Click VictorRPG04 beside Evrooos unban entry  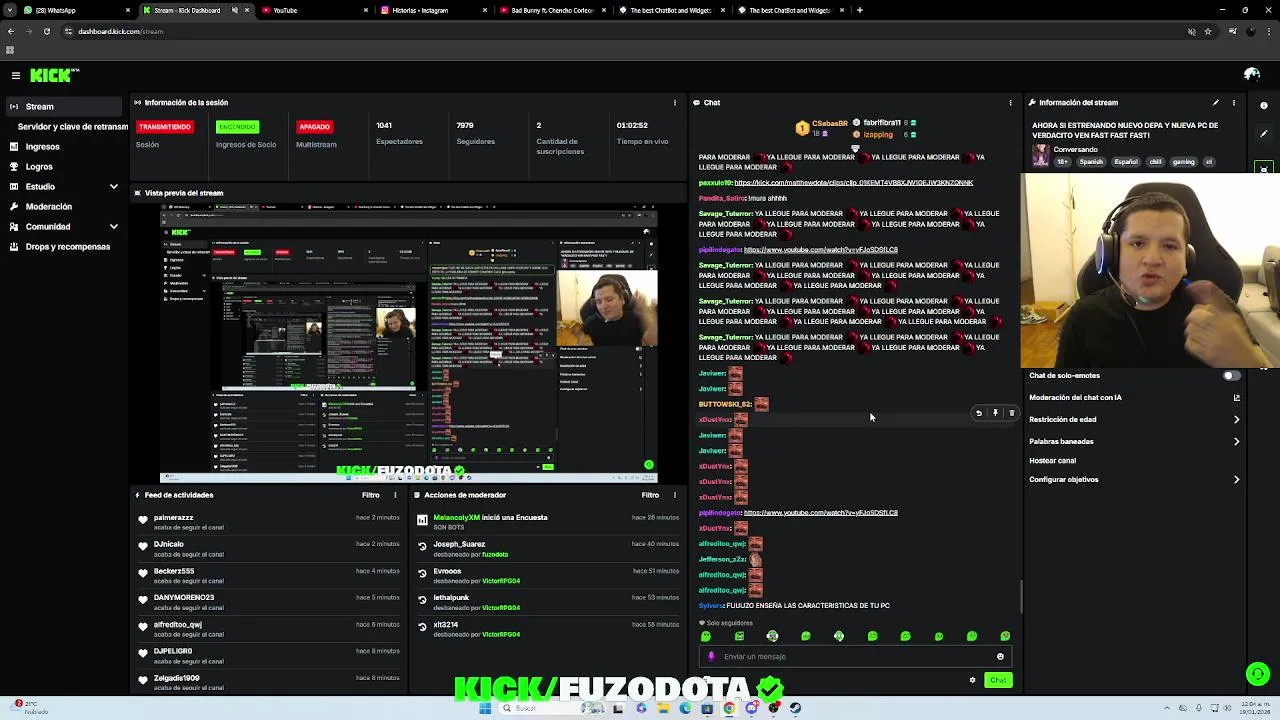(501, 581)
